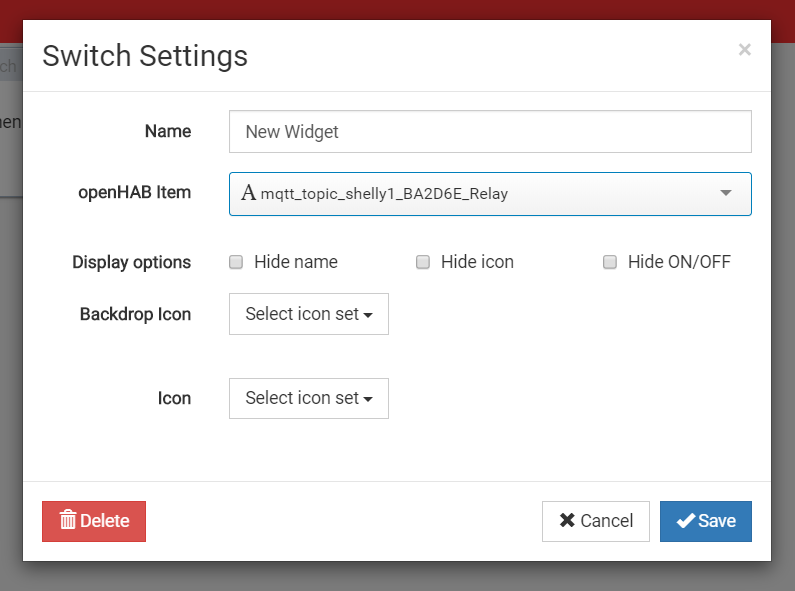Click the 'Hide name' label text
The image size is (795, 591).
click(x=296, y=262)
